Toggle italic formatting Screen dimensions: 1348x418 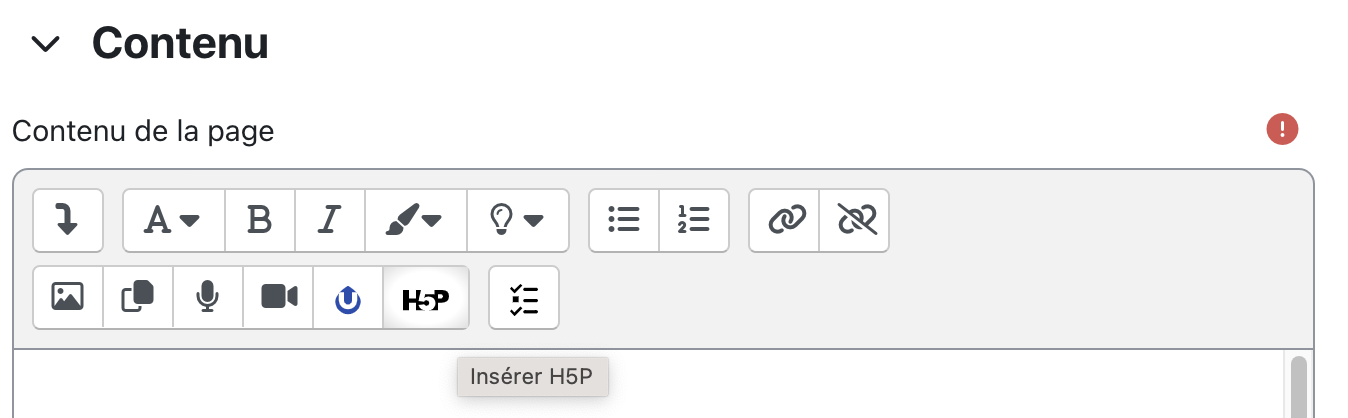330,220
